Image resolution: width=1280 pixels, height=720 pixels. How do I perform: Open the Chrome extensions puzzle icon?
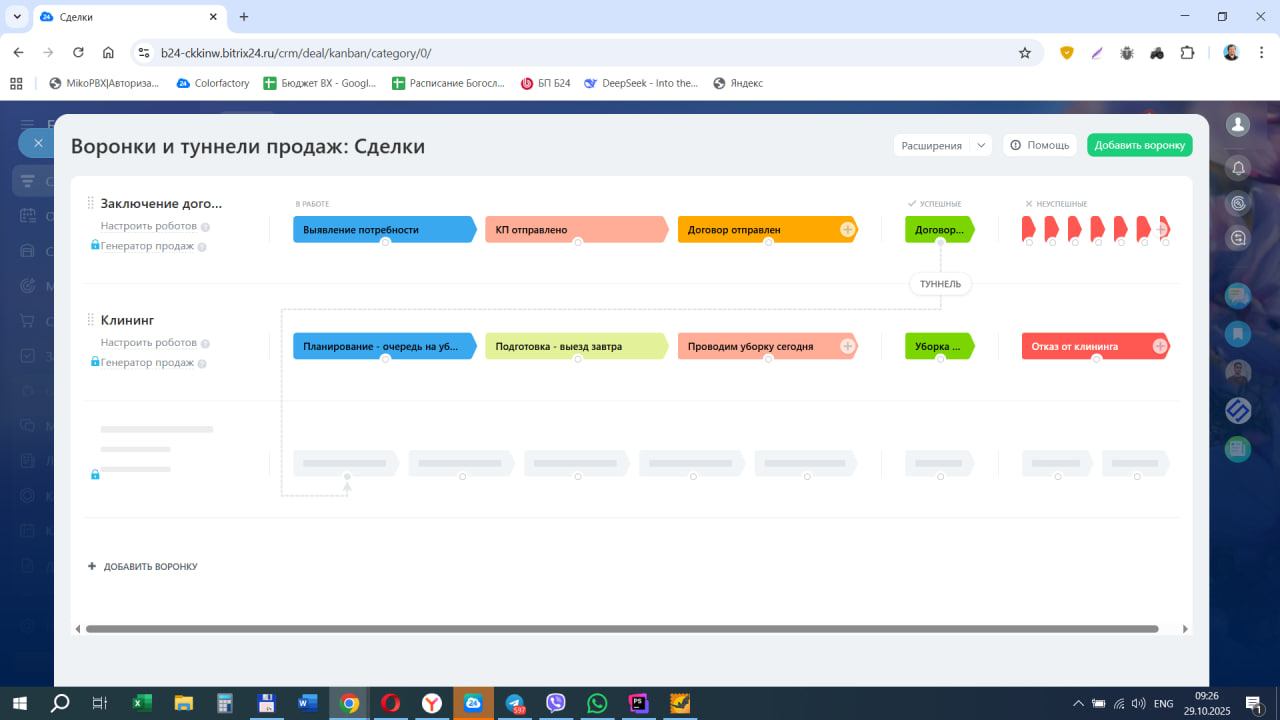coord(1187,53)
